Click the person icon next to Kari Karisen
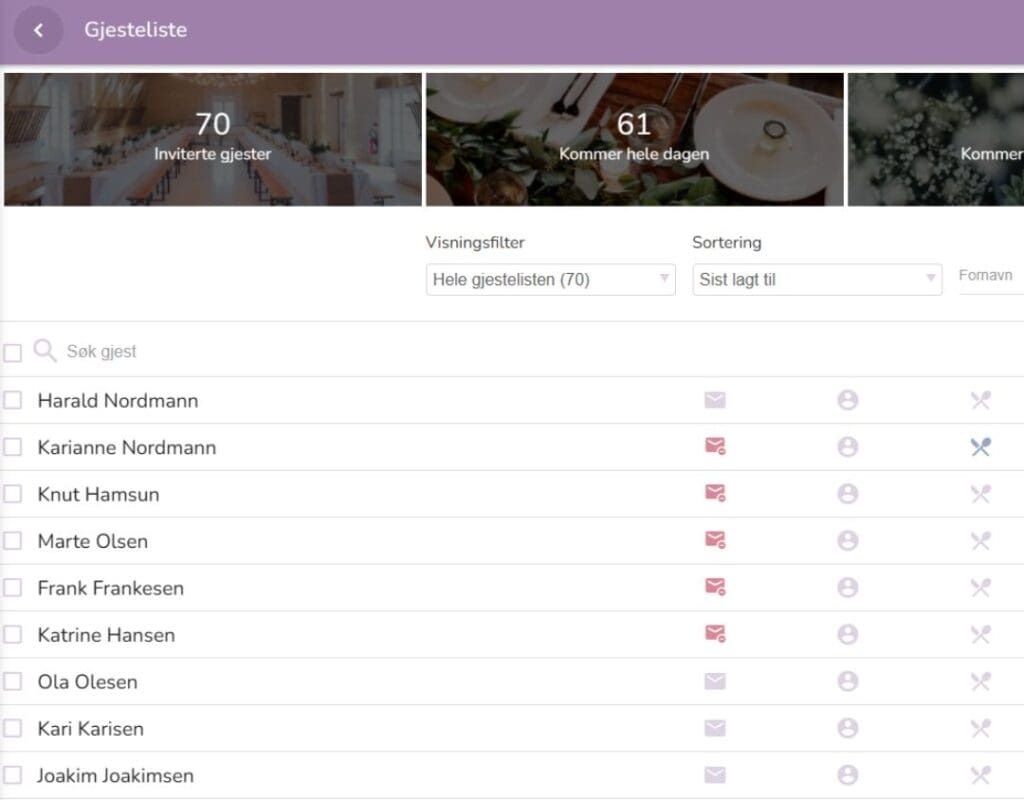The height and width of the screenshot is (800, 1024). pos(848,728)
